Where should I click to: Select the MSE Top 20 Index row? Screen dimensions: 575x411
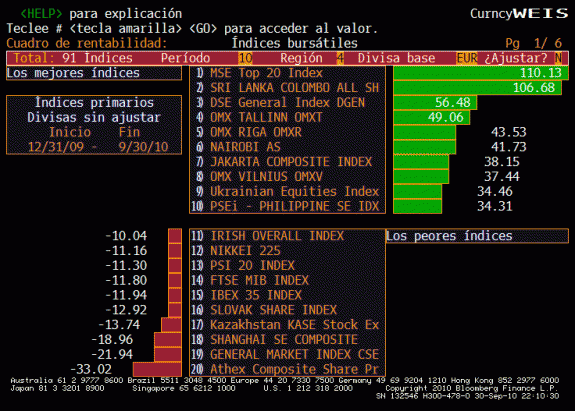pyautogui.click(x=288, y=73)
